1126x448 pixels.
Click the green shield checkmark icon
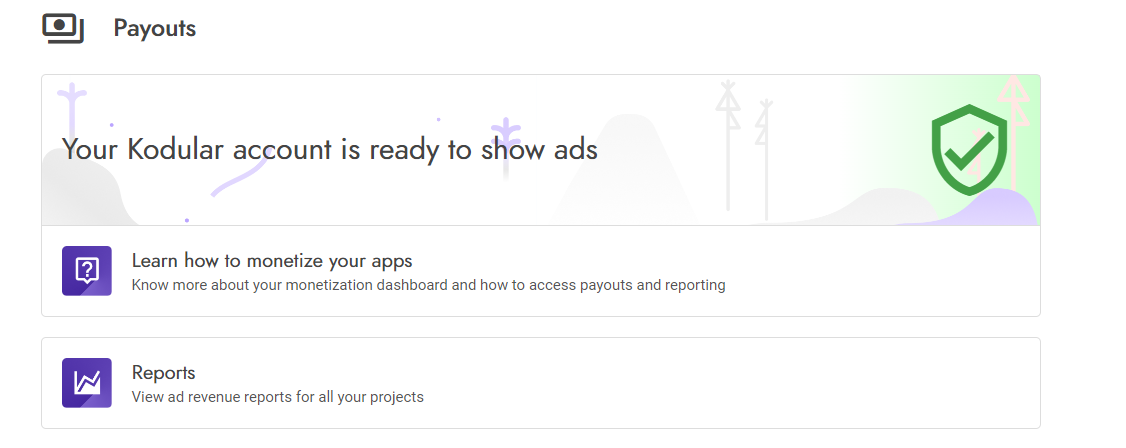969,149
